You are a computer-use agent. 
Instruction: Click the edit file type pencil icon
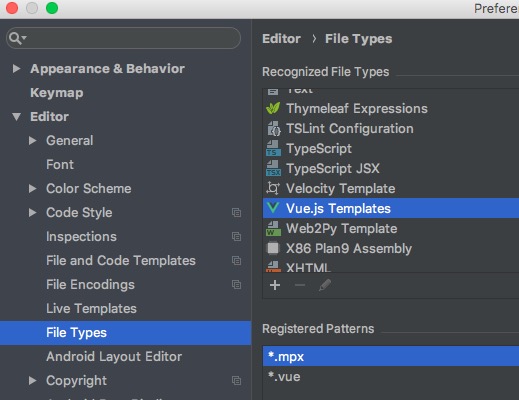[325, 285]
